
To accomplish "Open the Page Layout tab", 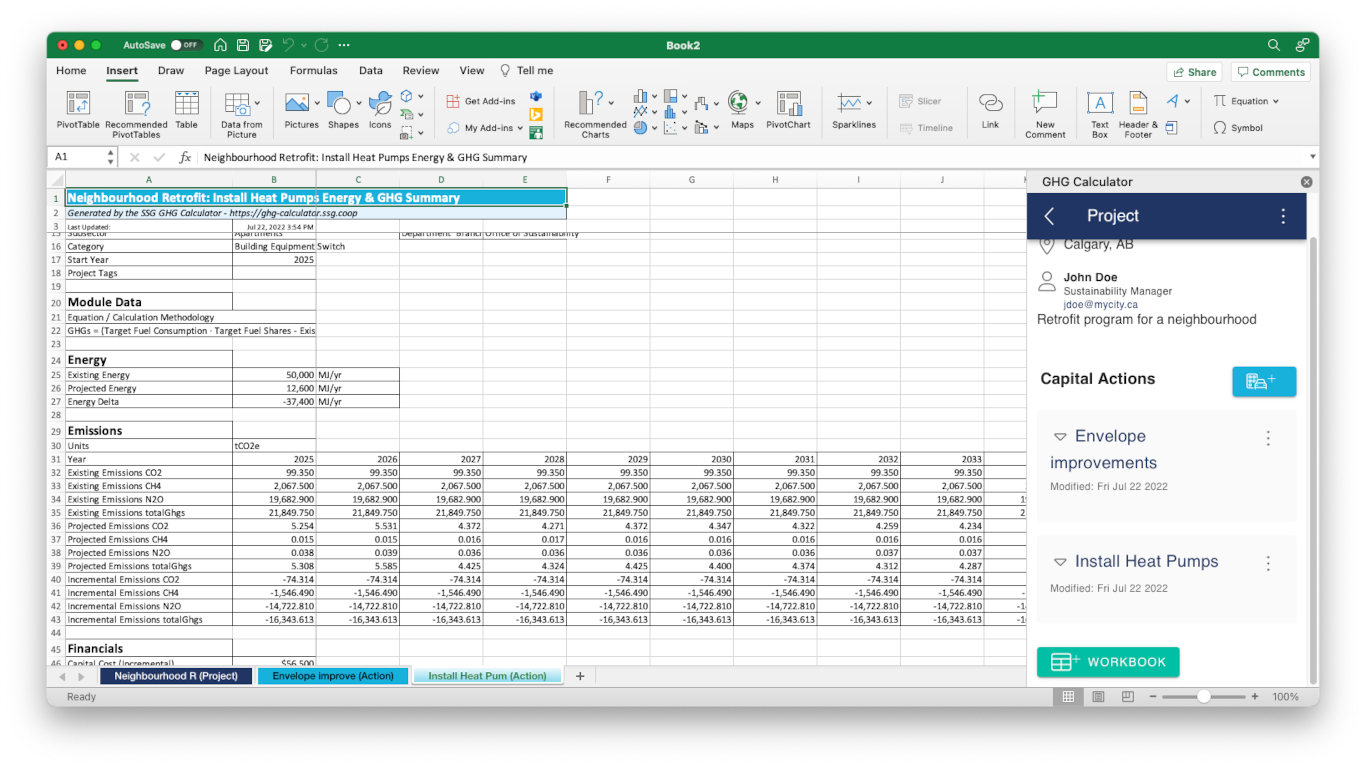I will 237,71.
